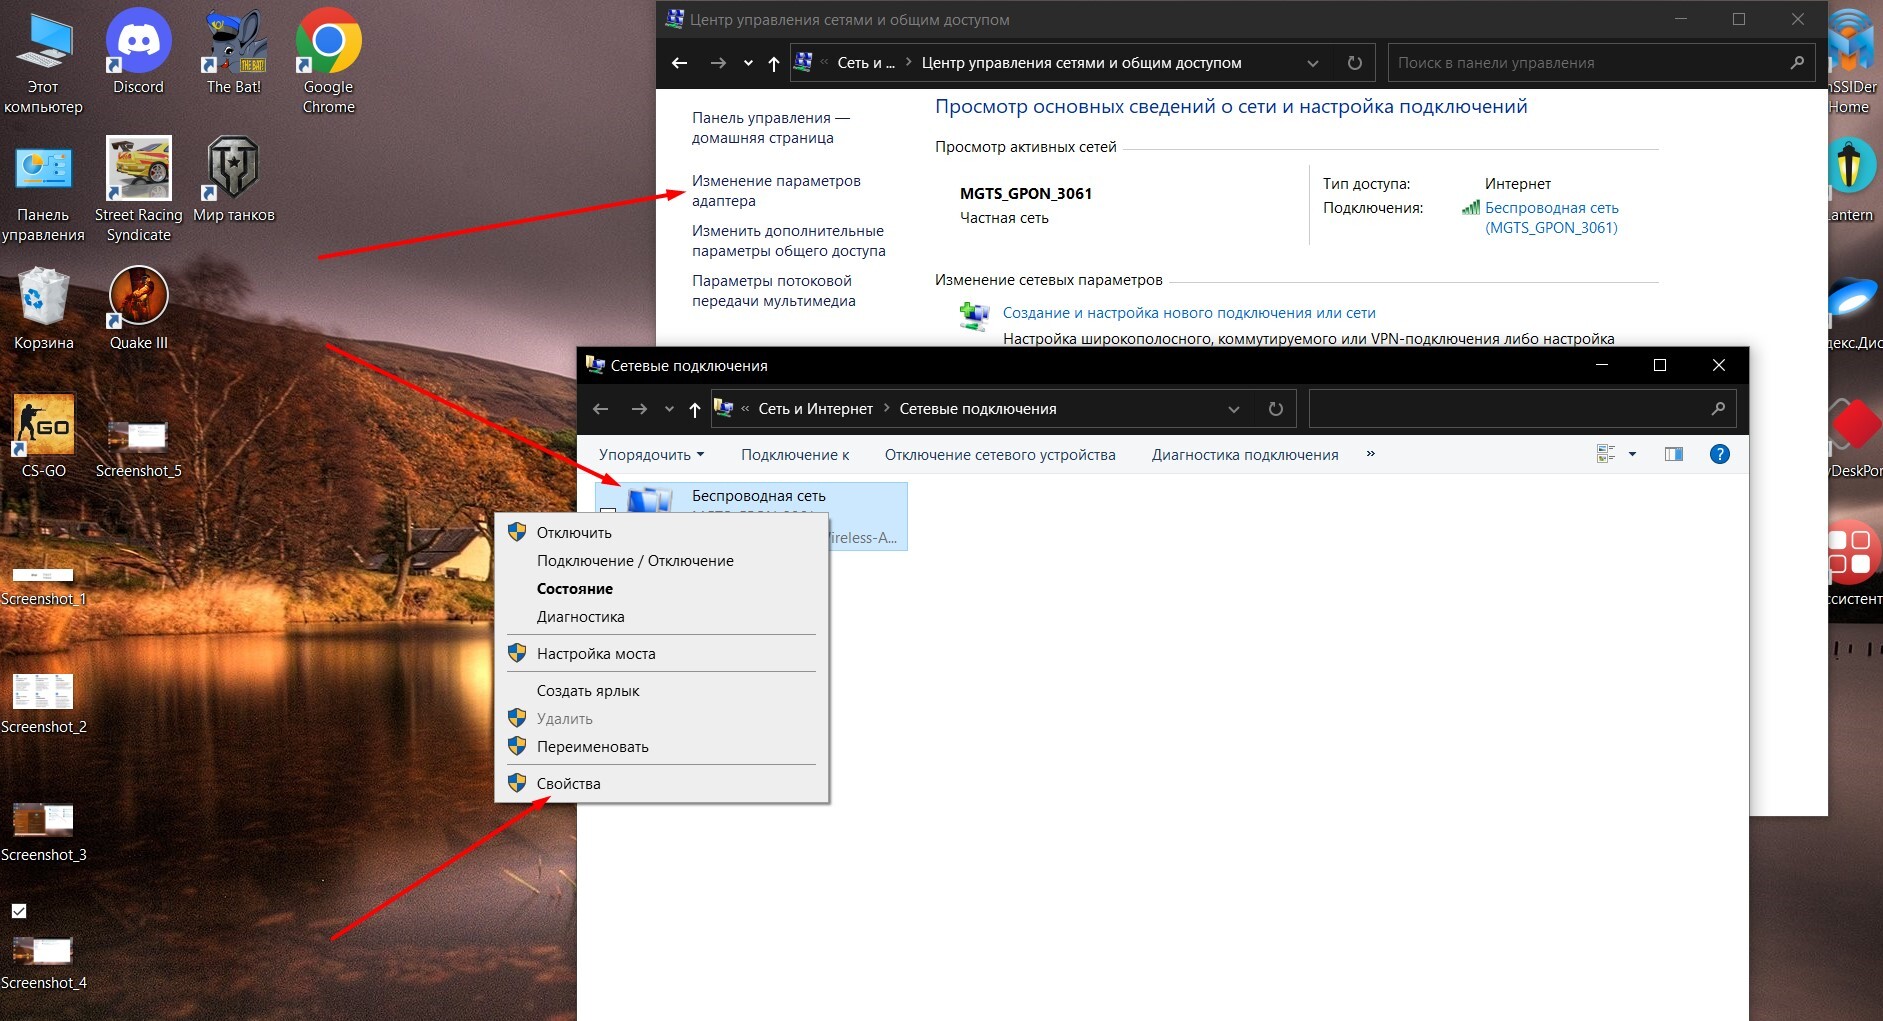Viewport: 1883px width, 1021px height.
Task: Click the Поиск в панели управления field
Action: tap(1590, 63)
